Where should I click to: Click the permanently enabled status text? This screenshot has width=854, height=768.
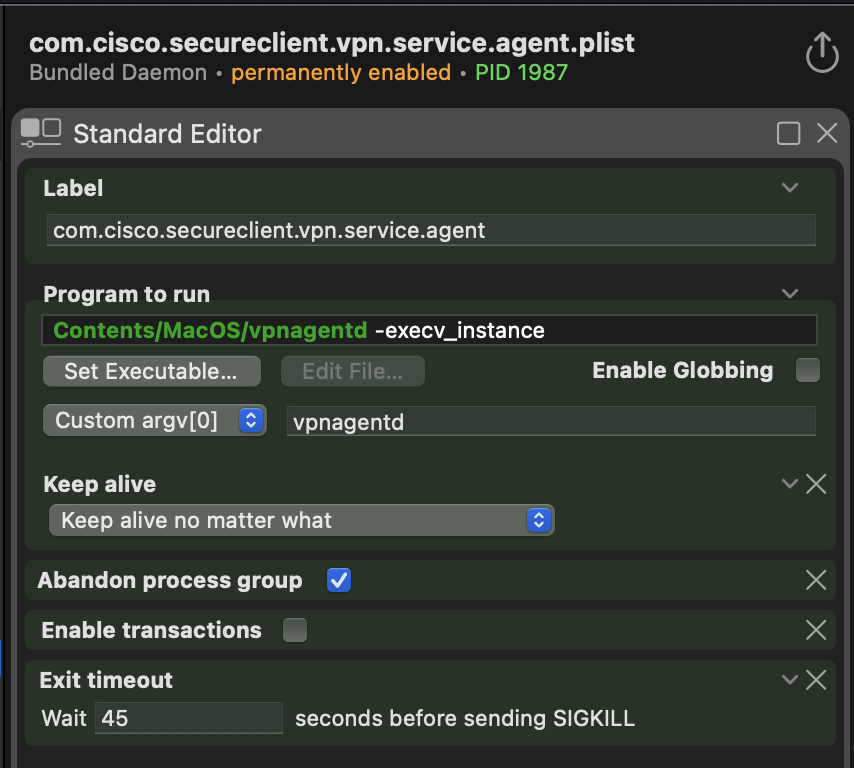[x=341, y=72]
